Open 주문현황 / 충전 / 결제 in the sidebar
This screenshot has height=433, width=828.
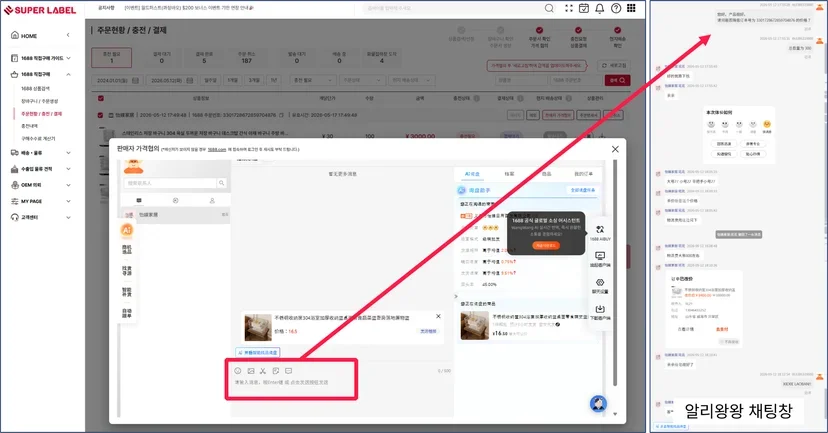pos(41,114)
